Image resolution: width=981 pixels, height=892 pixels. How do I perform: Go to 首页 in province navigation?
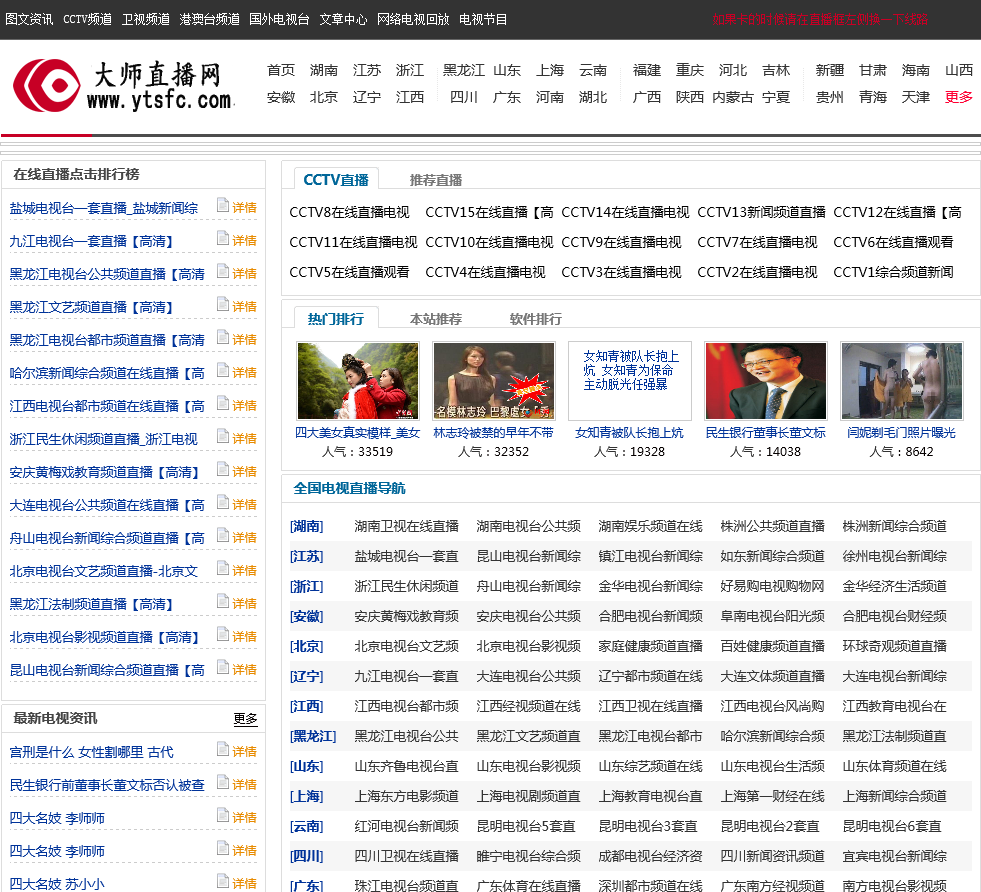[281, 70]
